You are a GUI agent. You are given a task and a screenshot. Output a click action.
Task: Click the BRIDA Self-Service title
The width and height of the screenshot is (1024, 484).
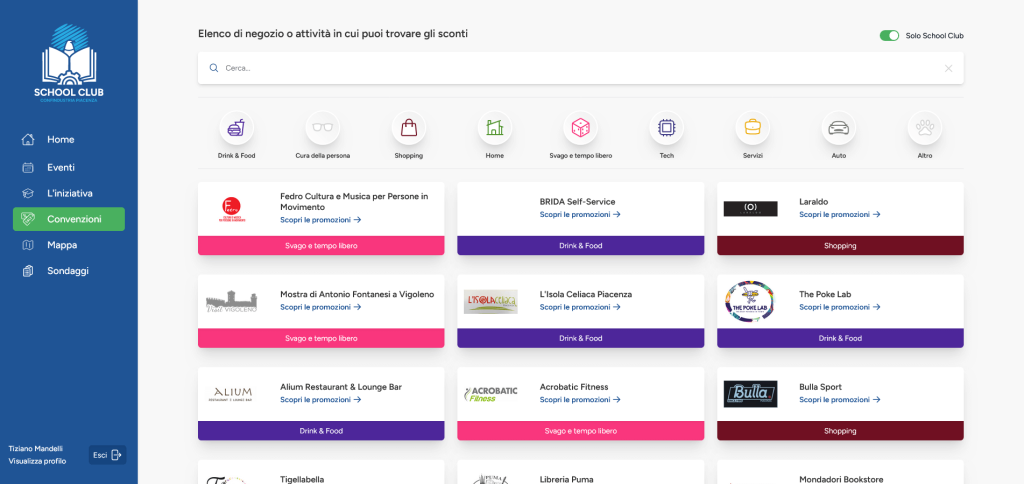pos(577,202)
